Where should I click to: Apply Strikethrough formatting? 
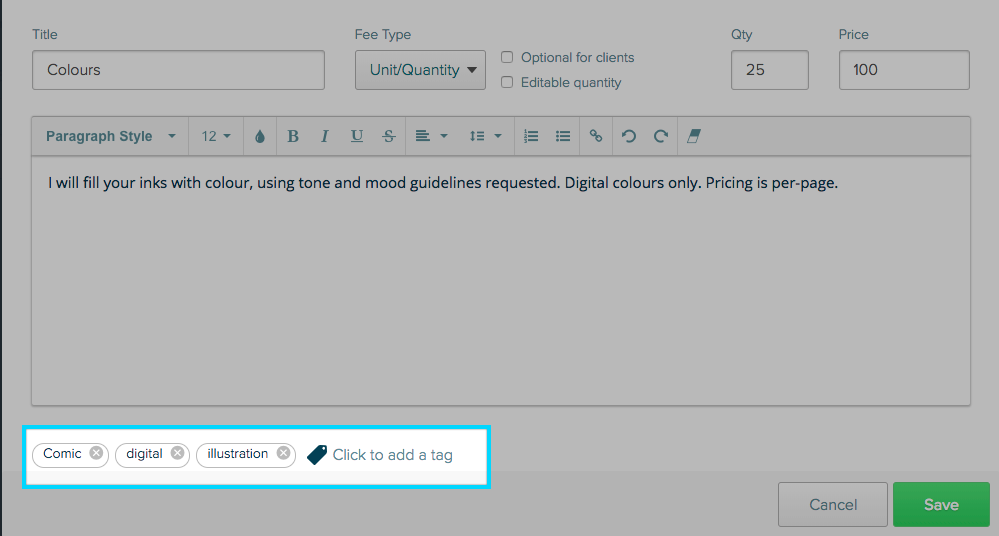(389, 136)
